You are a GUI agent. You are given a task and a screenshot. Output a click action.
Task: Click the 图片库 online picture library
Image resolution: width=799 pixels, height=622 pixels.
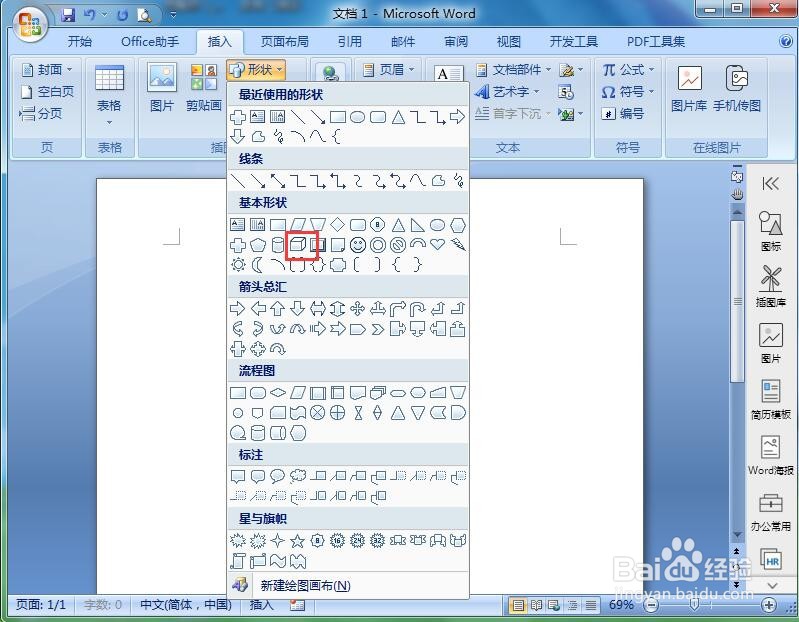coord(689,88)
